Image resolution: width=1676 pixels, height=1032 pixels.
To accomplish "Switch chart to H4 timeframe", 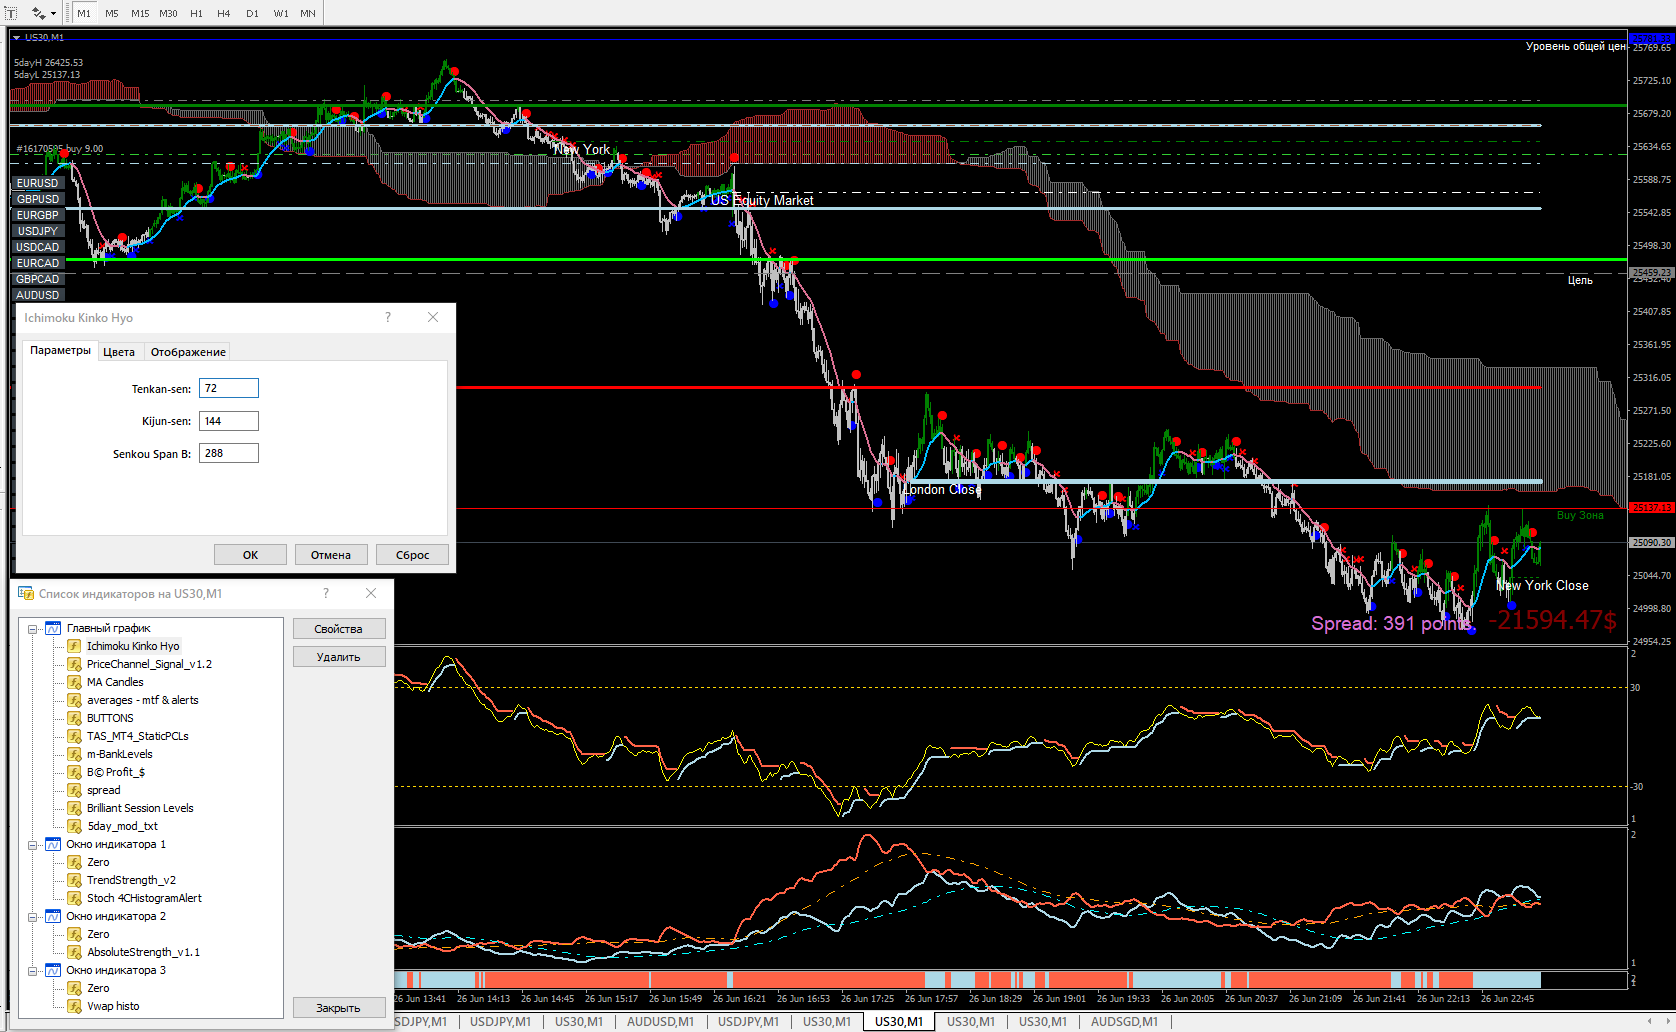I will click(x=224, y=13).
